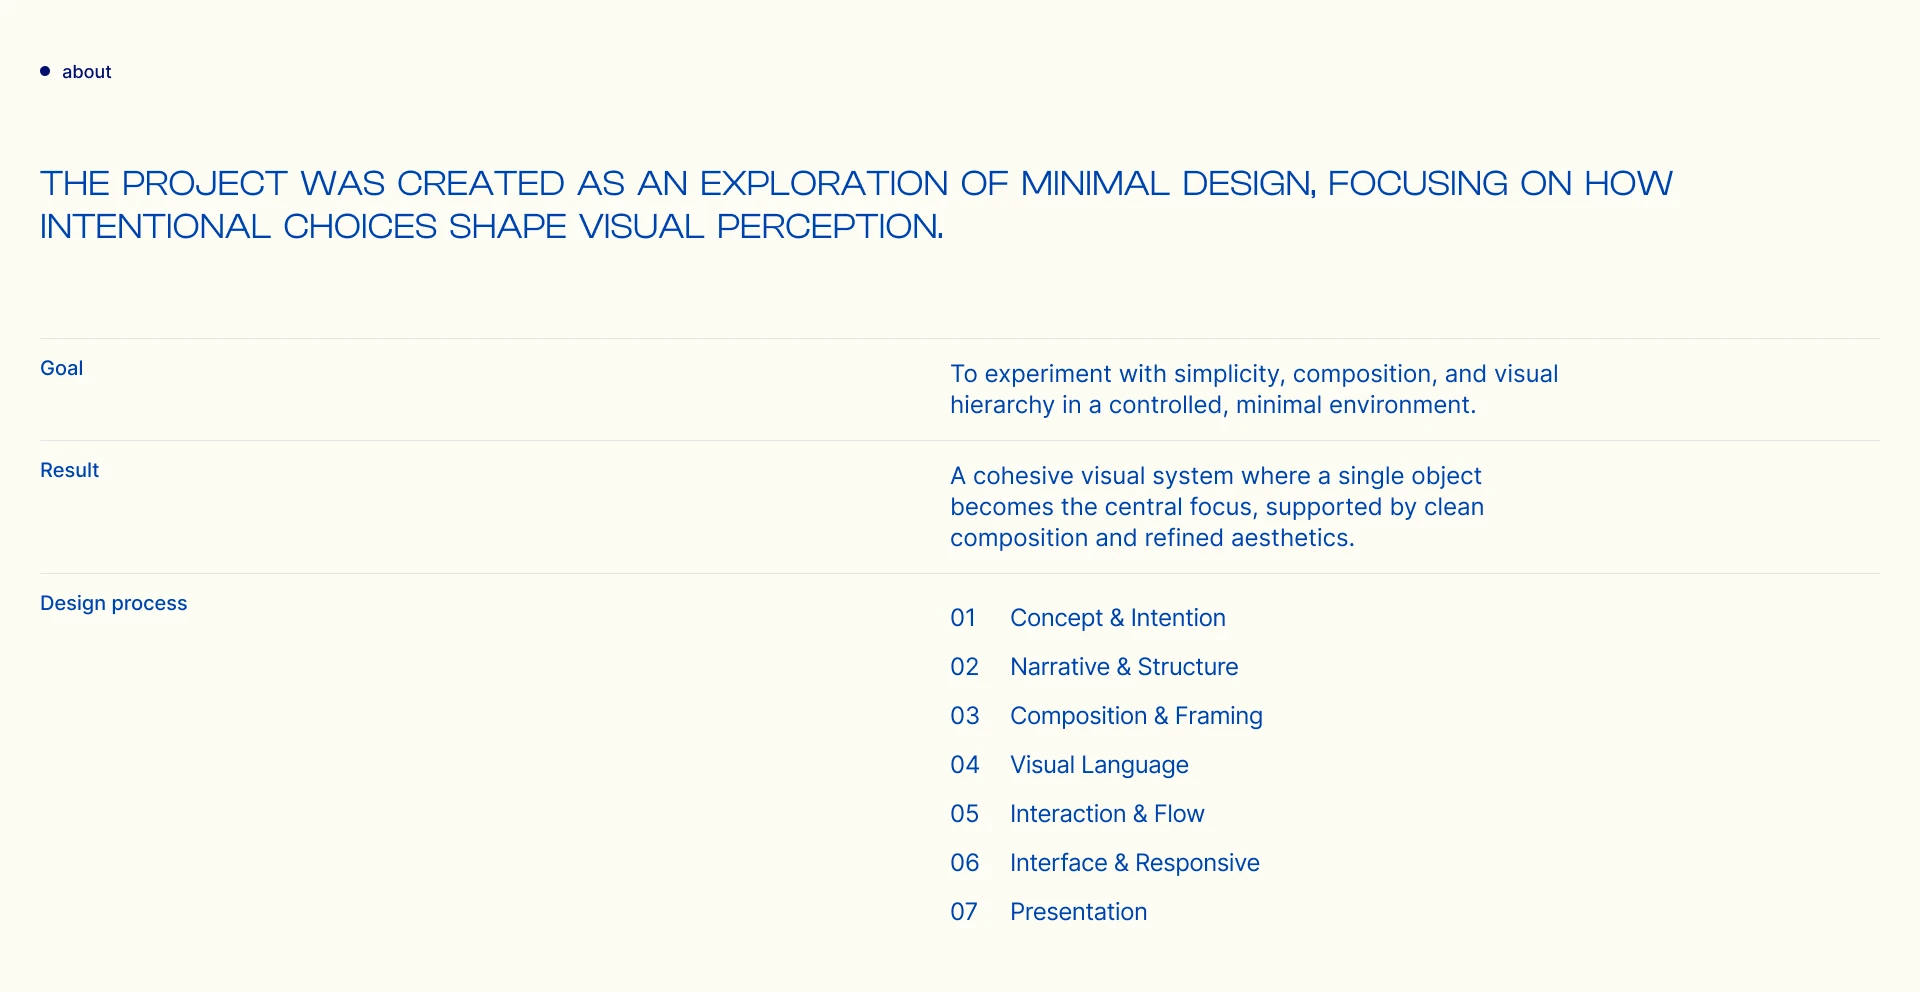Select step number 04 in the process list
The image size is (1920, 992).
(x=964, y=765)
